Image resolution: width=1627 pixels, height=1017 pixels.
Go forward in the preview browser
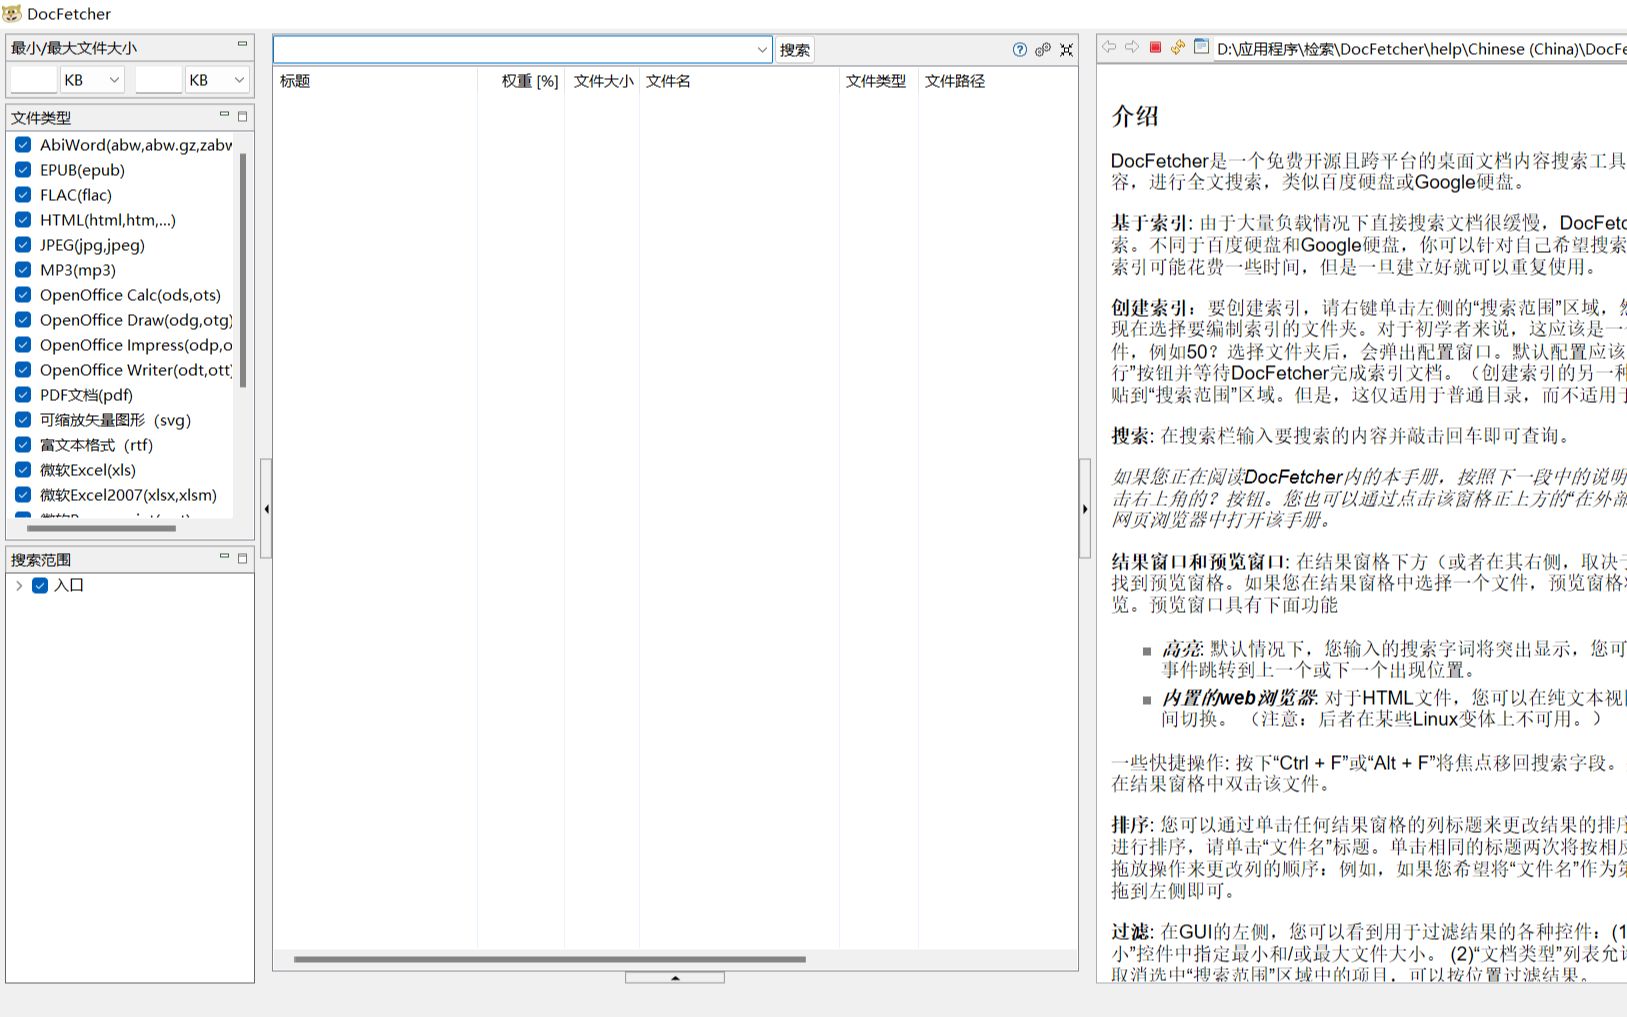(1132, 47)
